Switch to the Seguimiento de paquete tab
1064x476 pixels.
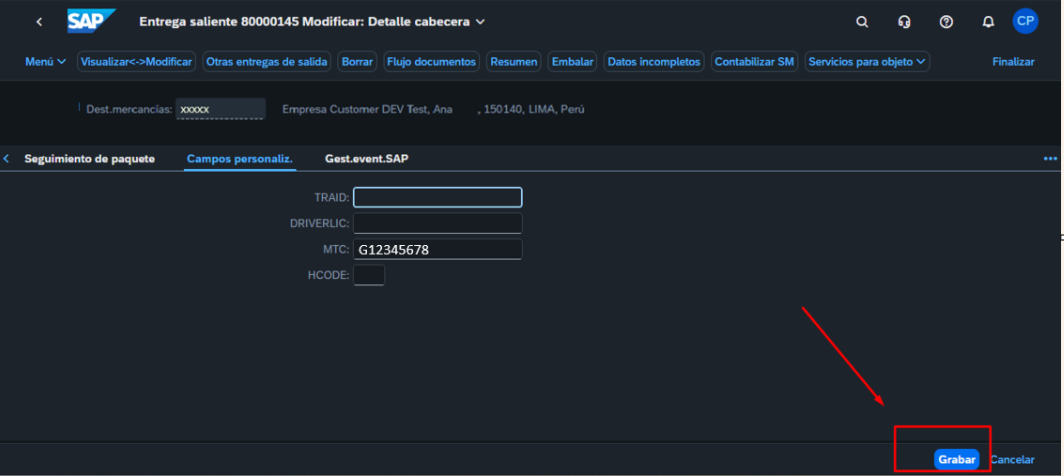(89, 159)
